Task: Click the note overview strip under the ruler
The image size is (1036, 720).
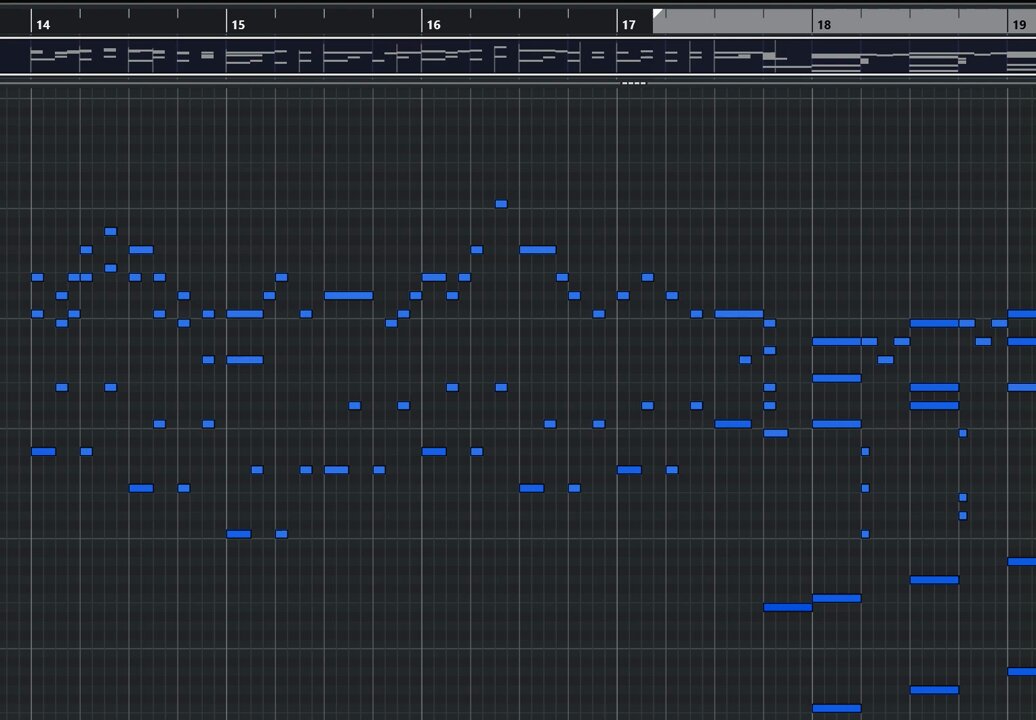Action: point(518,57)
